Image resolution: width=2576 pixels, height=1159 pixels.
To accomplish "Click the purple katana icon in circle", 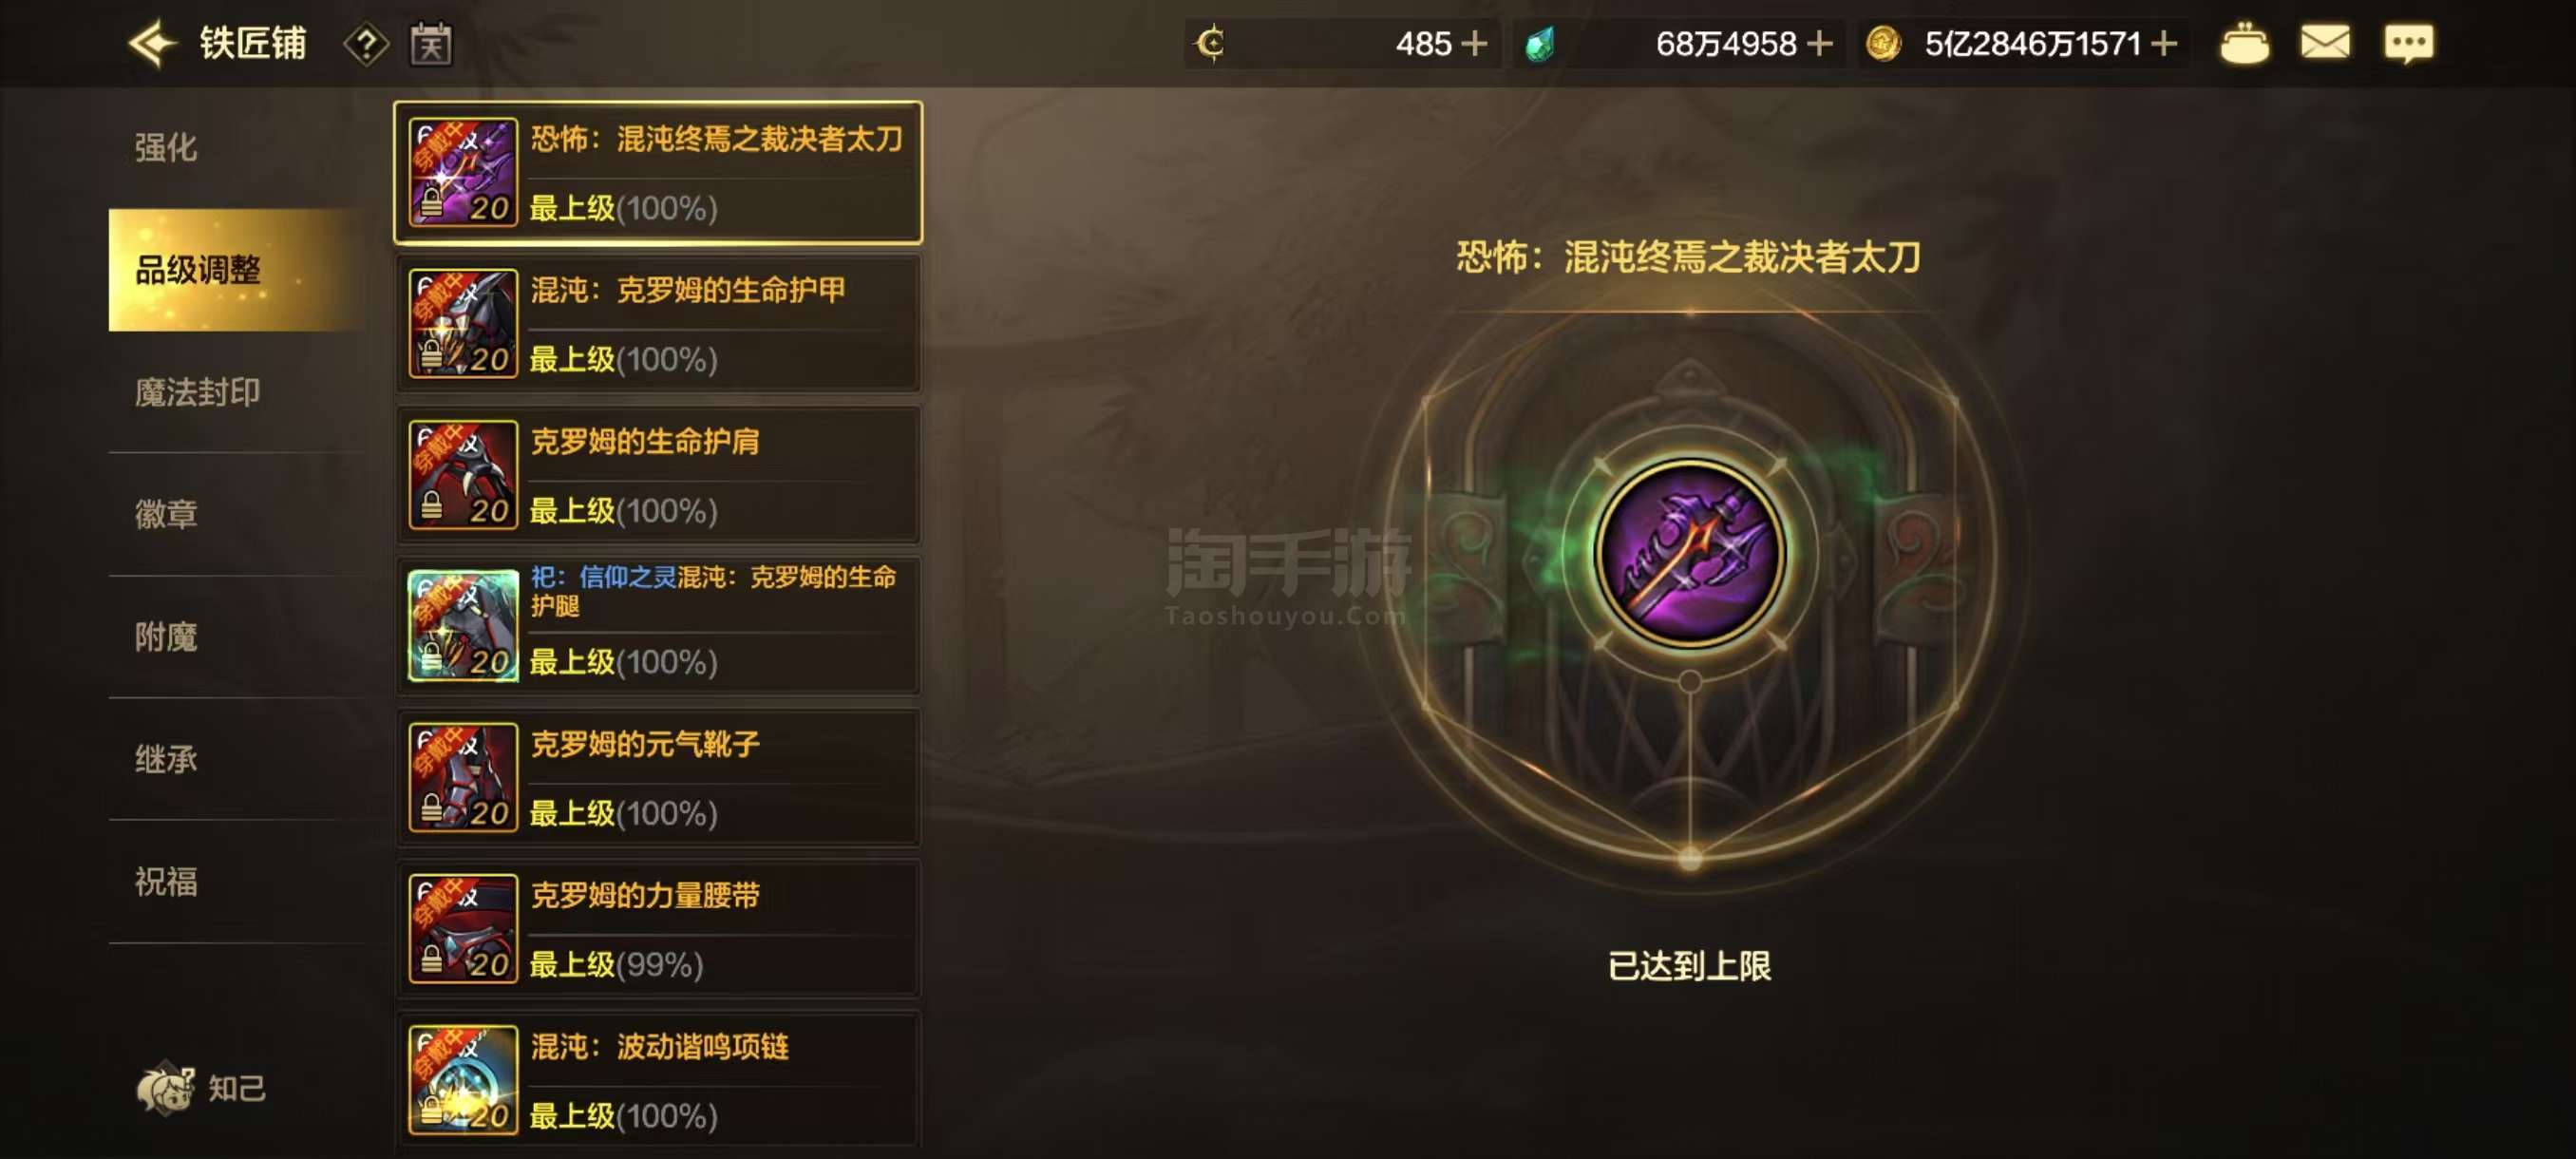I will [x=1689, y=552].
